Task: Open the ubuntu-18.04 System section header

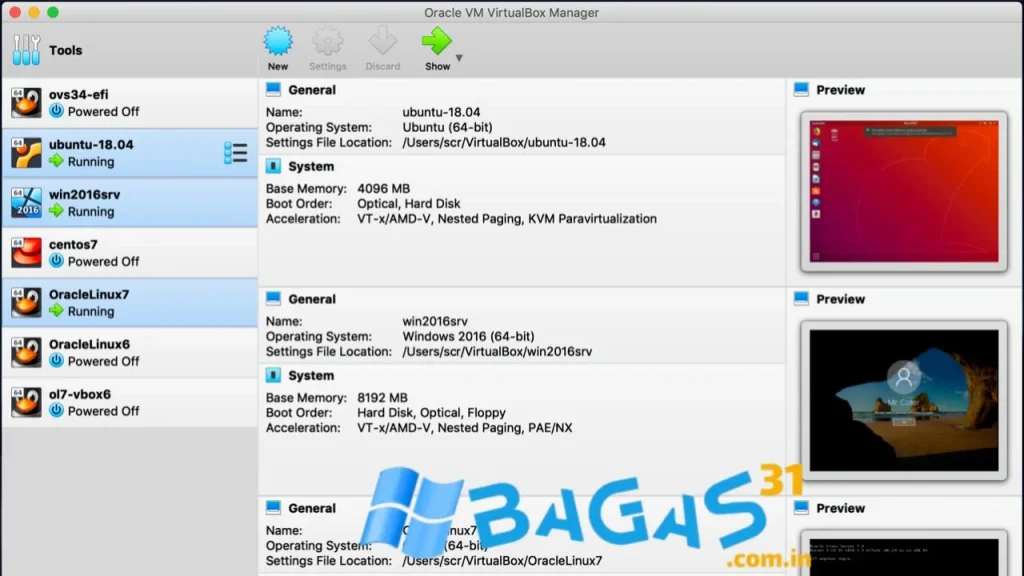Action: coord(310,167)
